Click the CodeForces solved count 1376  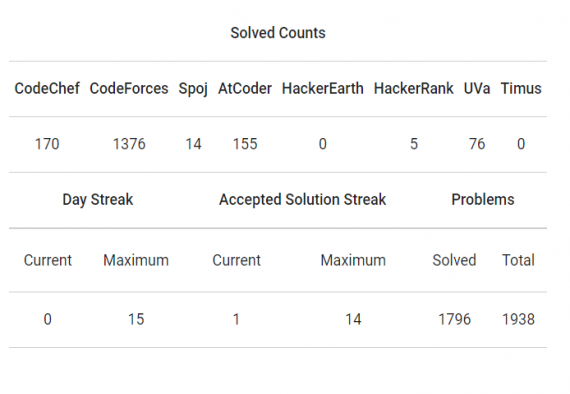[129, 144]
